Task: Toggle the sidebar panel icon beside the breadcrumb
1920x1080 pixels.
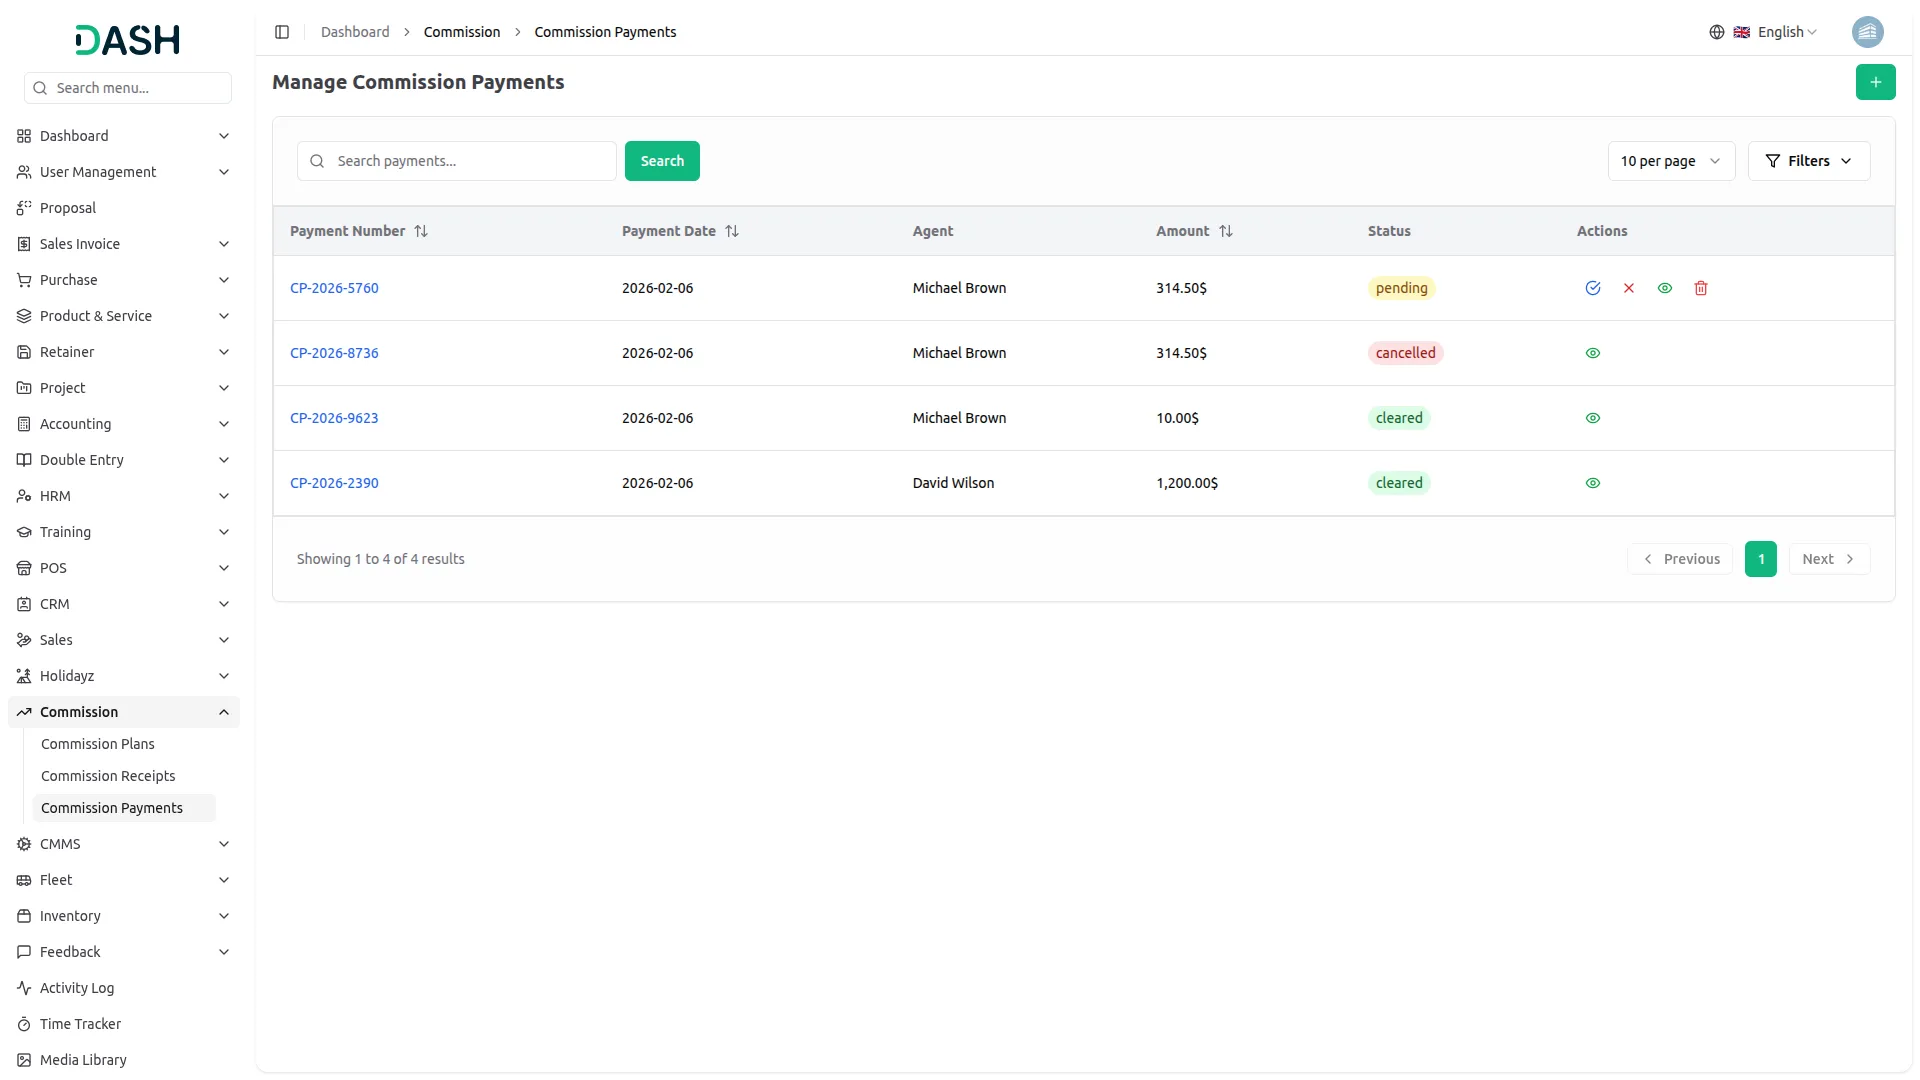Action: 282,32
